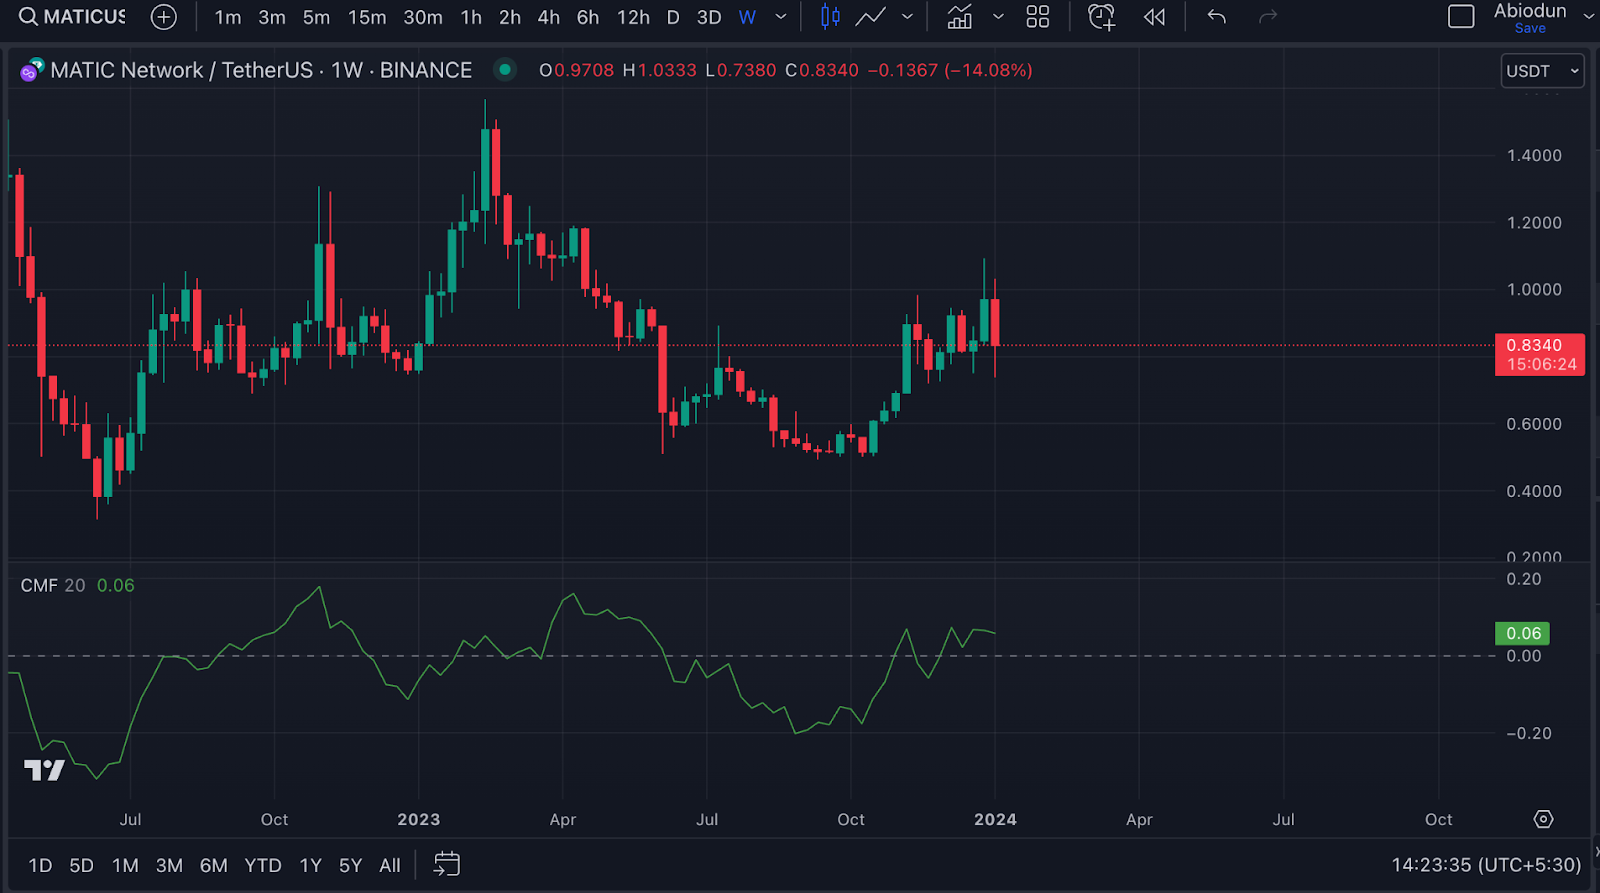This screenshot has width=1600, height=893.
Task: Set the range to 1D
Action: [x=40, y=865]
